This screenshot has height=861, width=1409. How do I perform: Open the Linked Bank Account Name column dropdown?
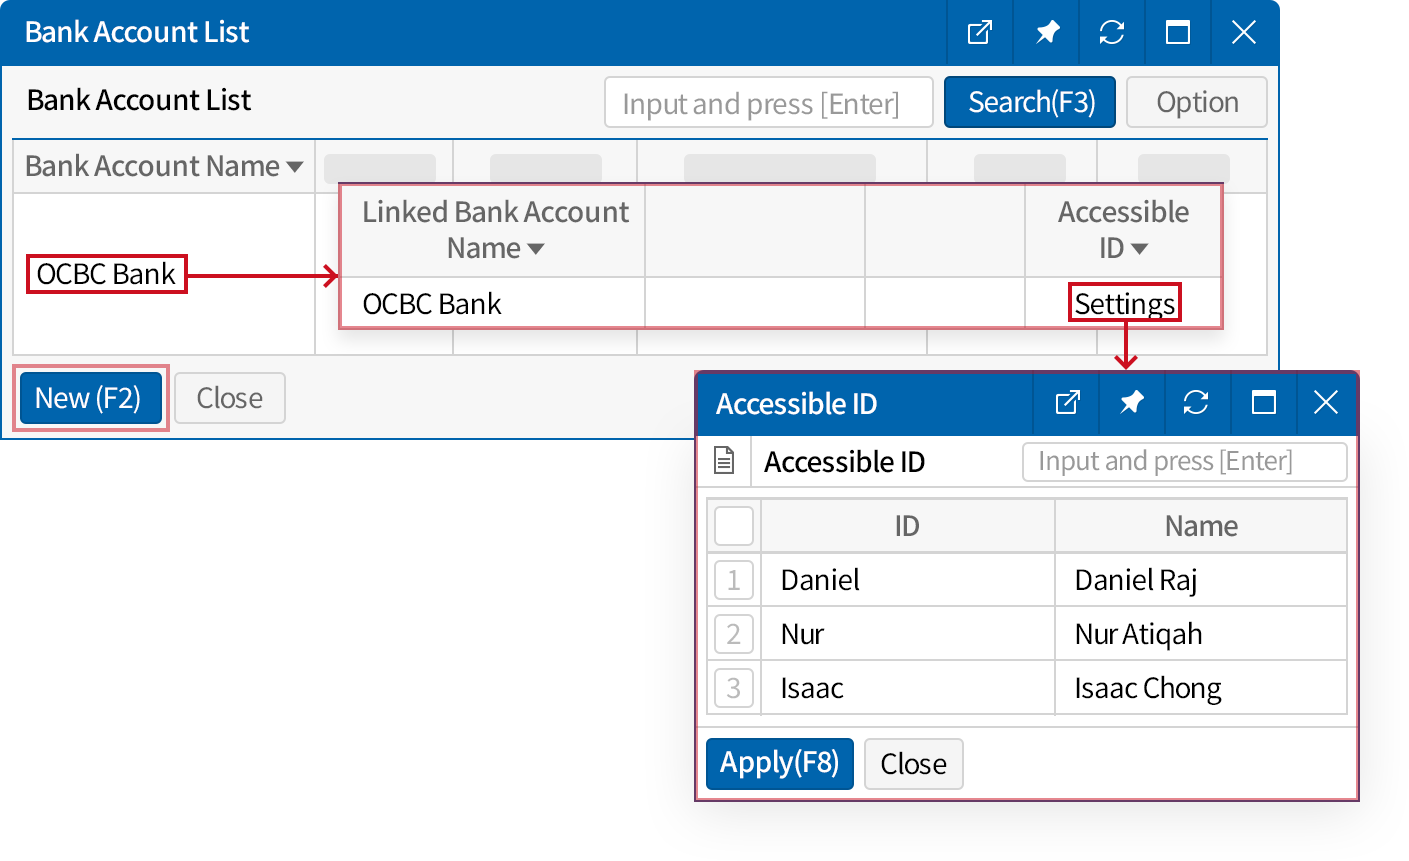[x=536, y=249]
